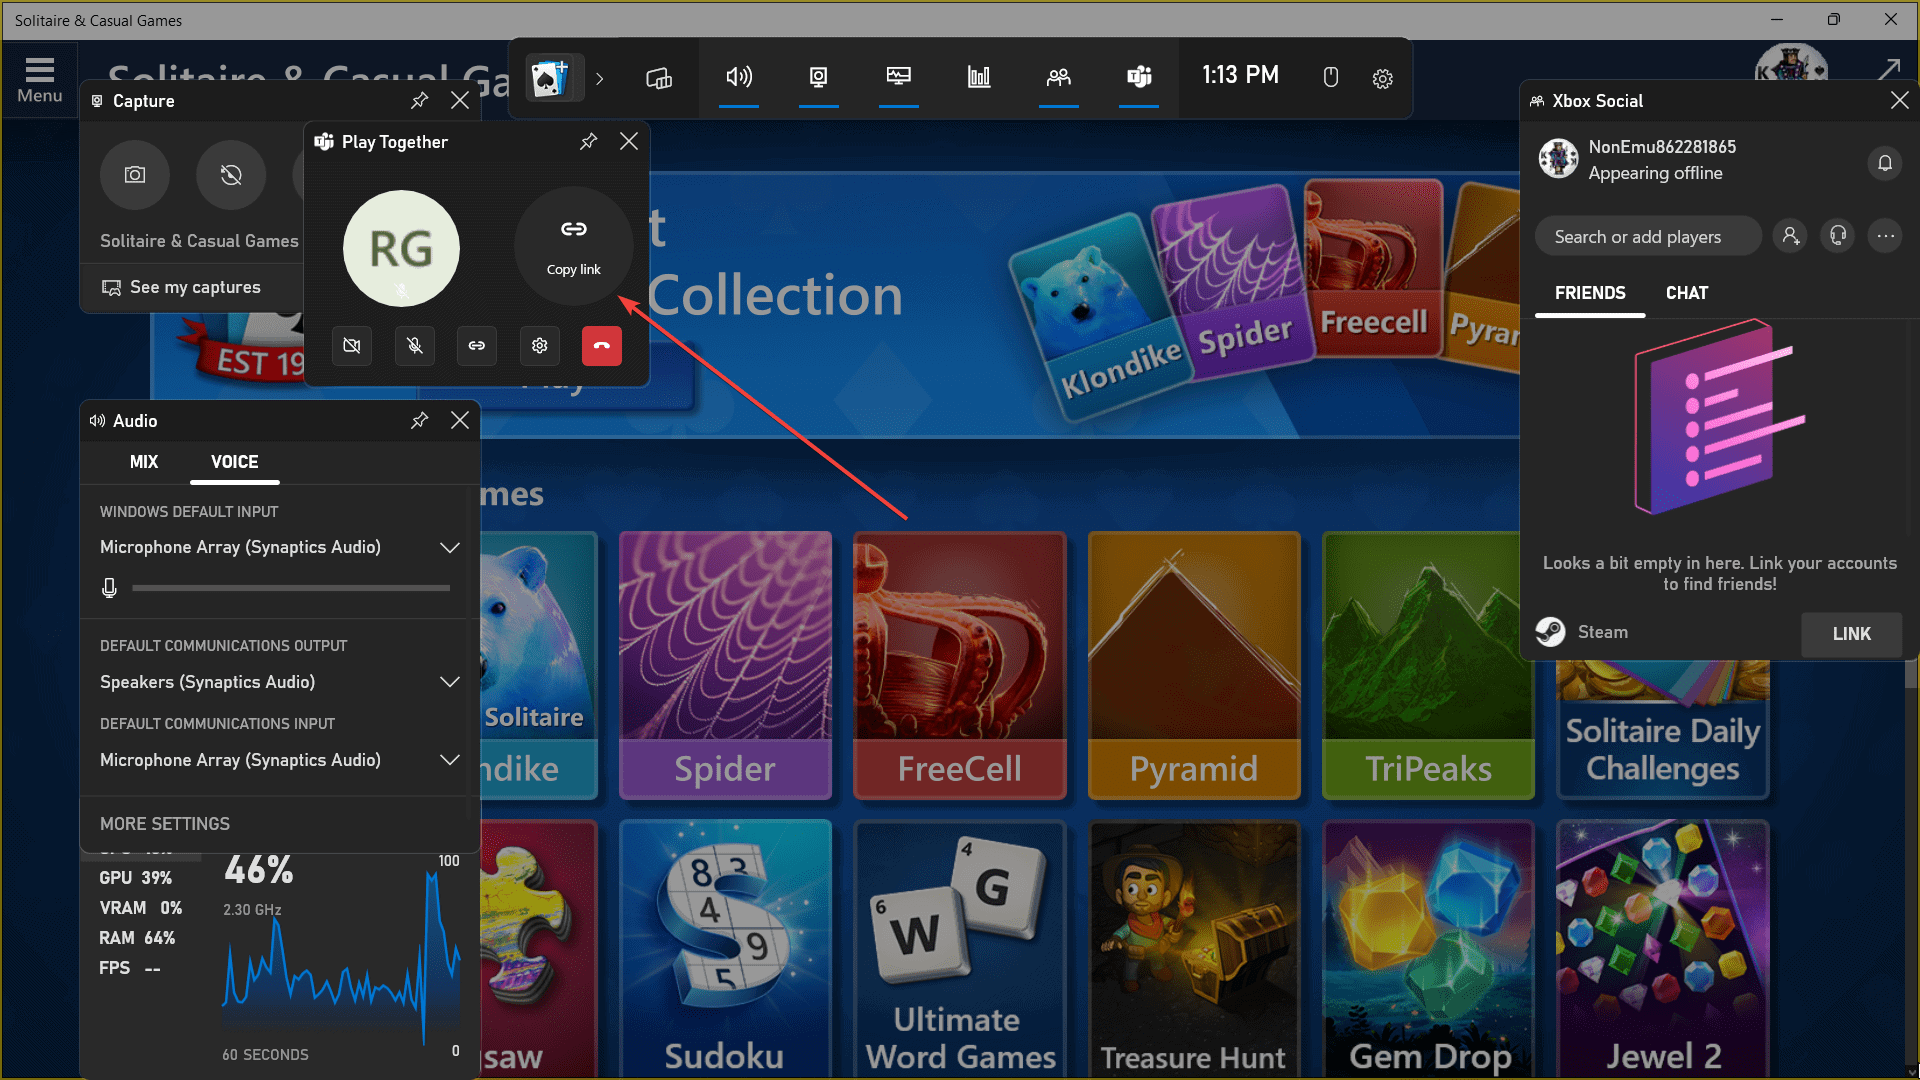This screenshot has width=1920, height=1080.
Task: Expand Default Communications Input dropdown
Action: tap(448, 760)
